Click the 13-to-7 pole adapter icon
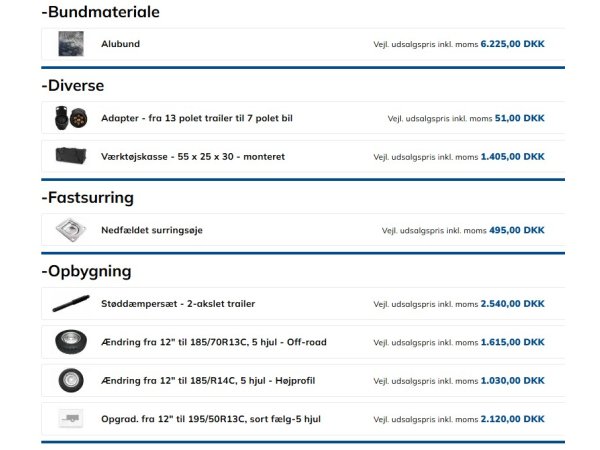600x450 pixels. (x=70, y=118)
